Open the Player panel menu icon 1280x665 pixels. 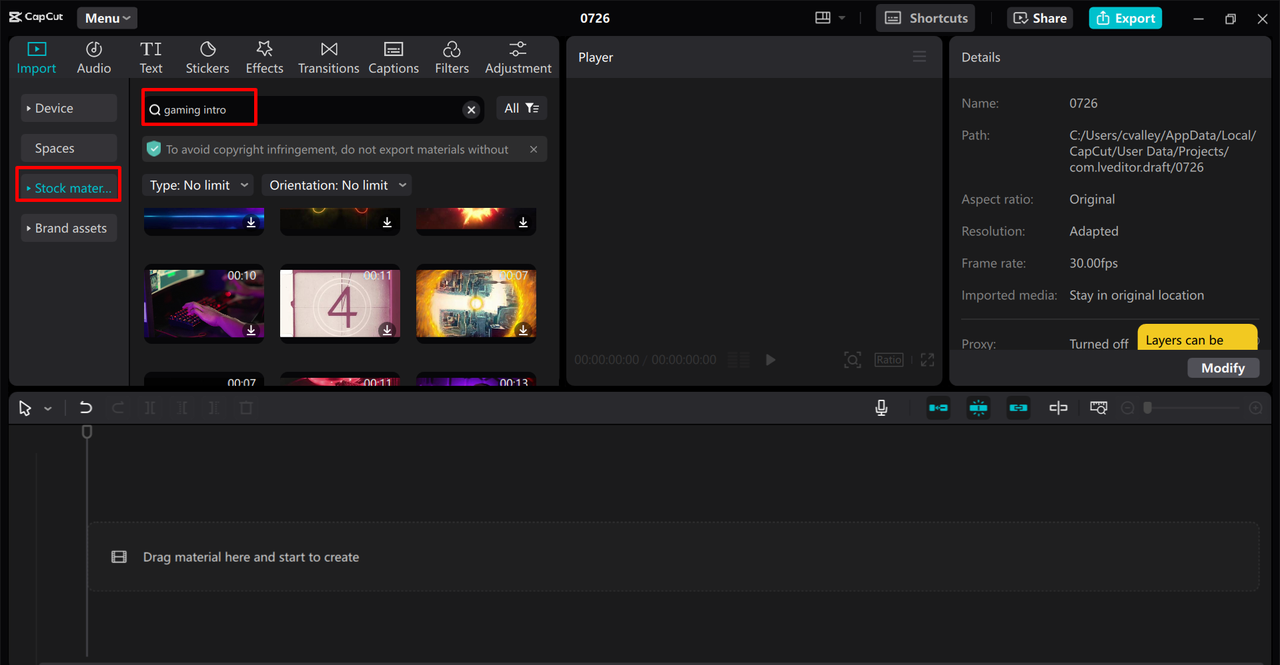tap(919, 57)
